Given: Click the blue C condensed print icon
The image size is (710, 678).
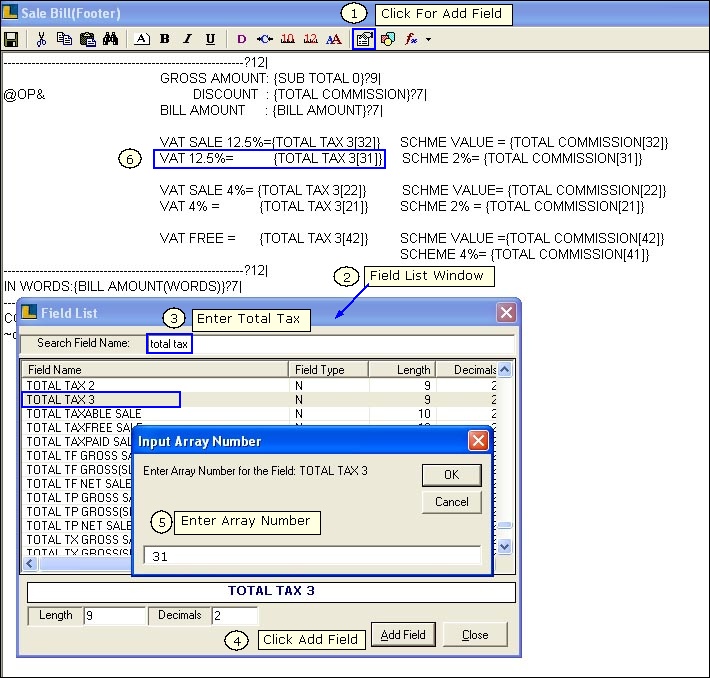Looking at the screenshot, I should coord(265,39).
